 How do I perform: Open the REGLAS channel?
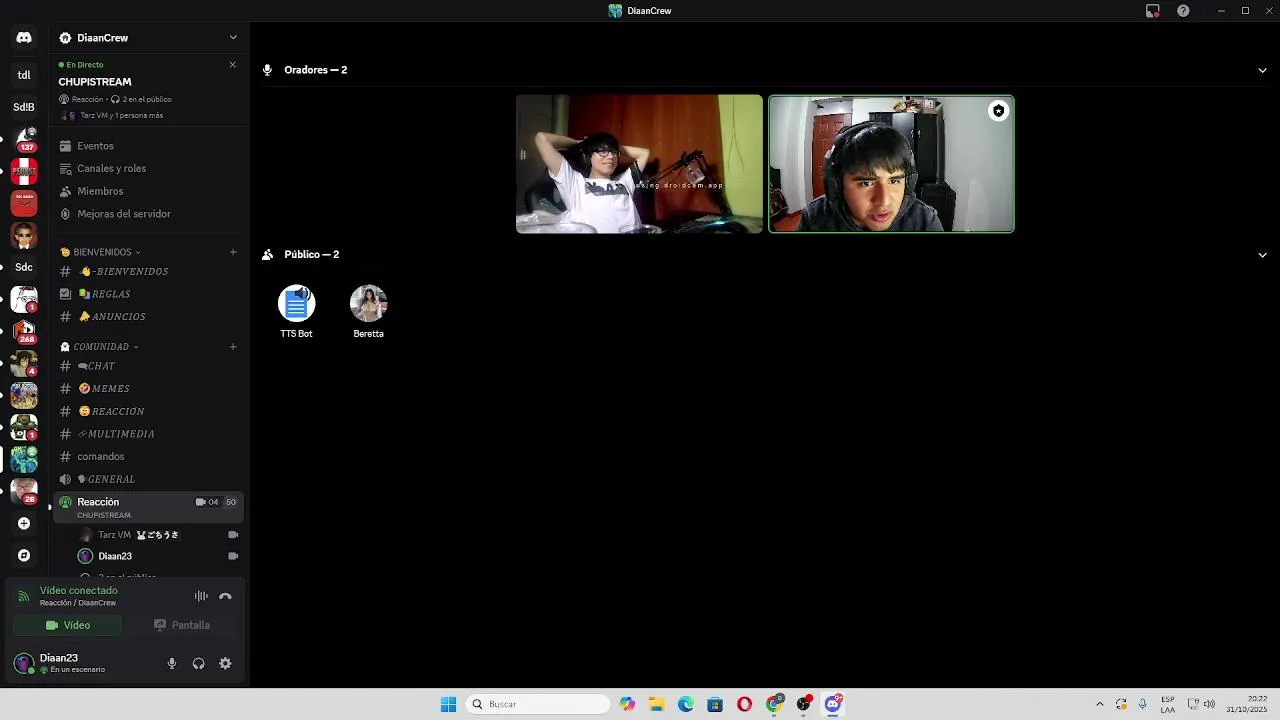click(148, 294)
